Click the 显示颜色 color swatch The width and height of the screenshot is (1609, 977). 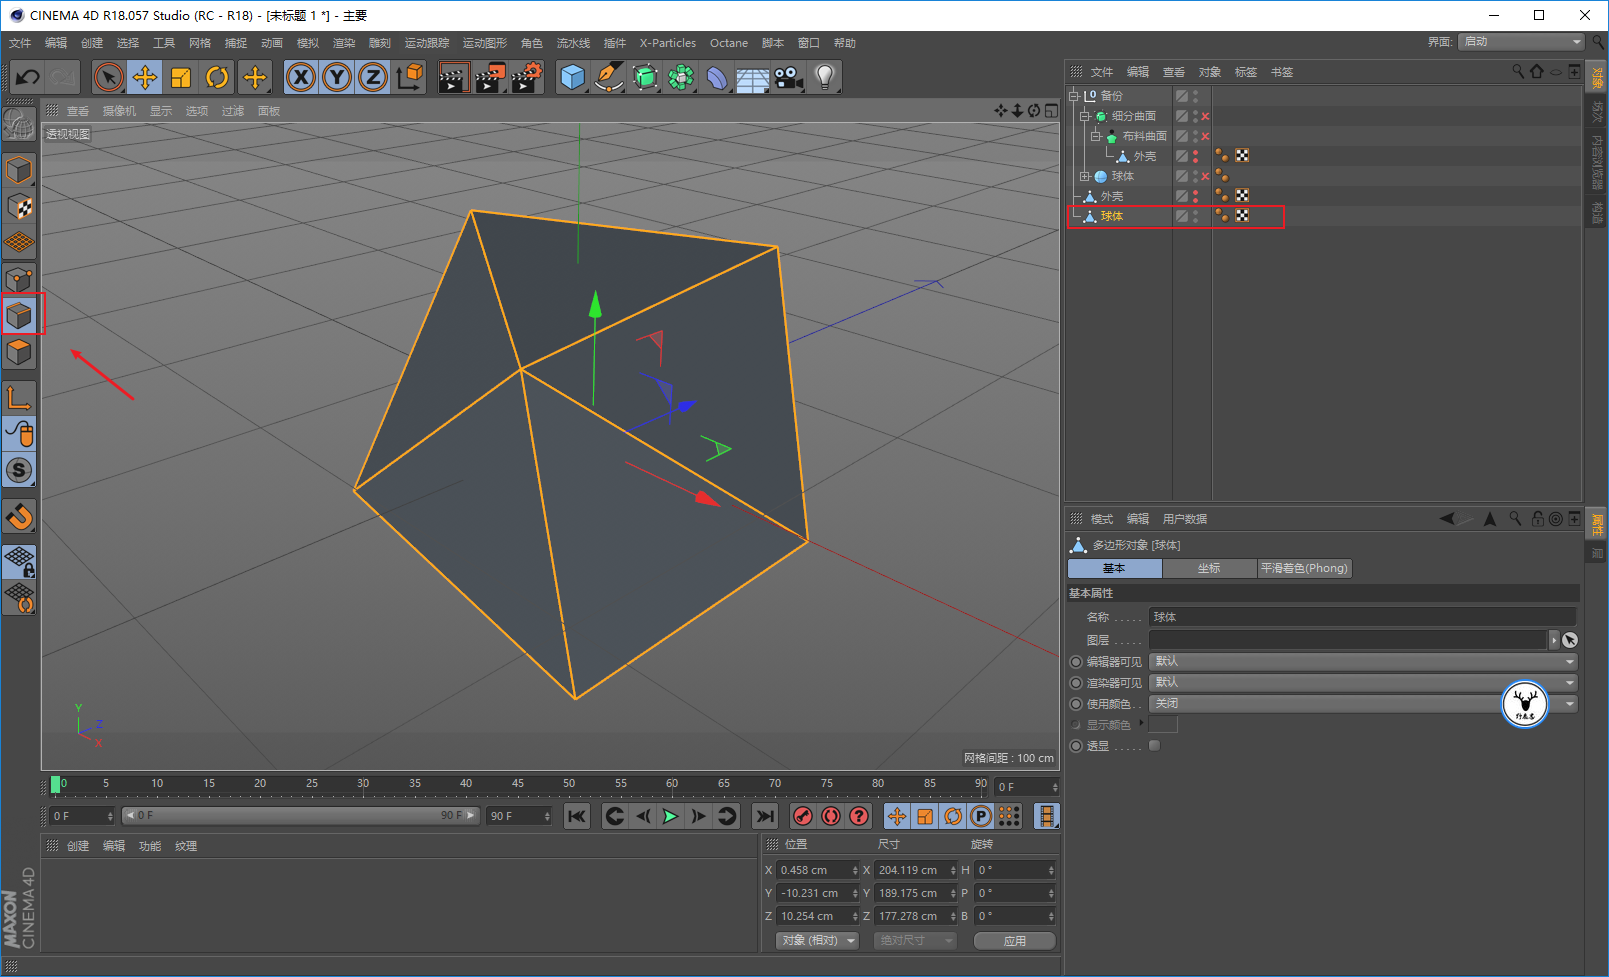pos(1163,725)
